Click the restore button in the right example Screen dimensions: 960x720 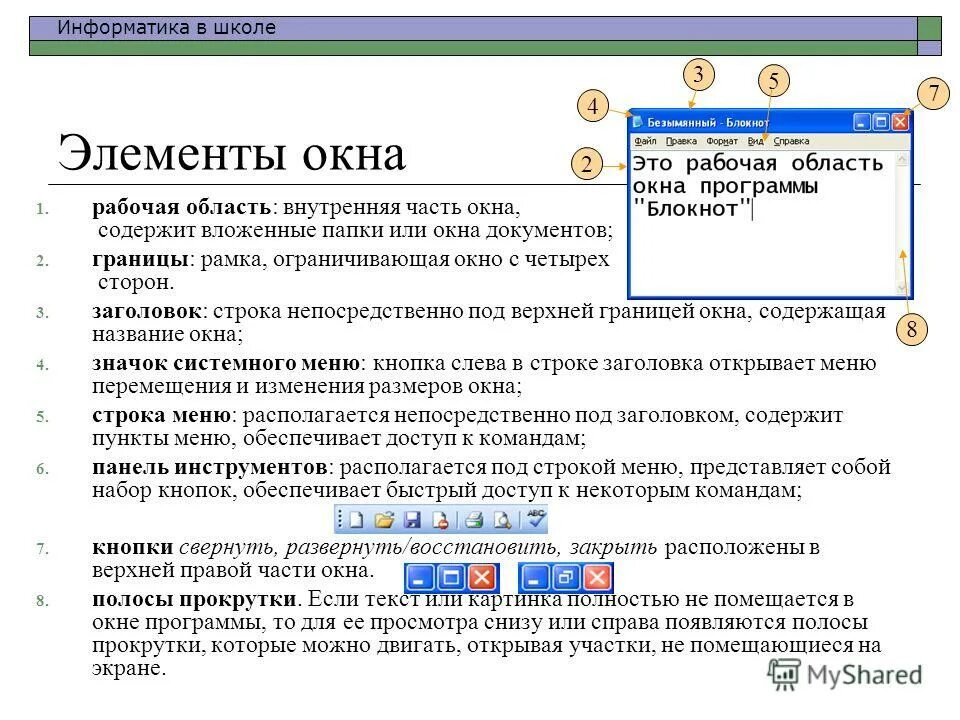pos(567,578)
